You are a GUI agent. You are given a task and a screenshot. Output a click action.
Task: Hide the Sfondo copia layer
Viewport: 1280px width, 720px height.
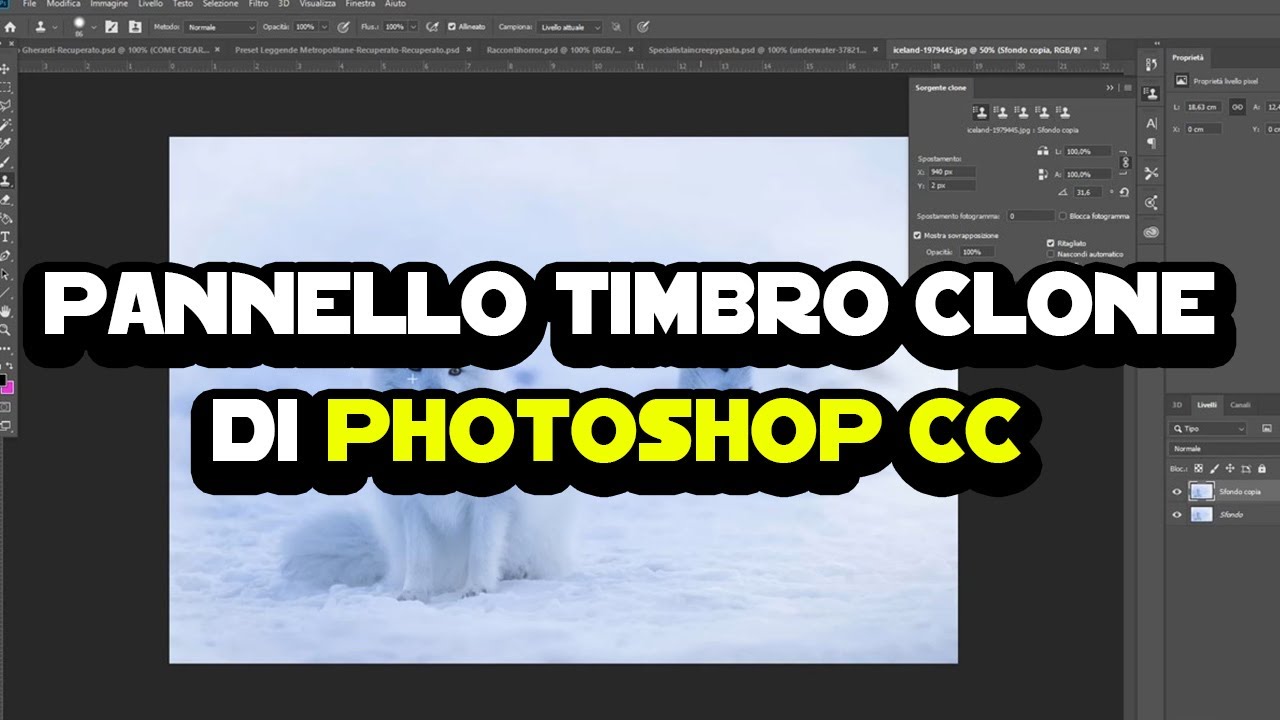(1177, 491)
